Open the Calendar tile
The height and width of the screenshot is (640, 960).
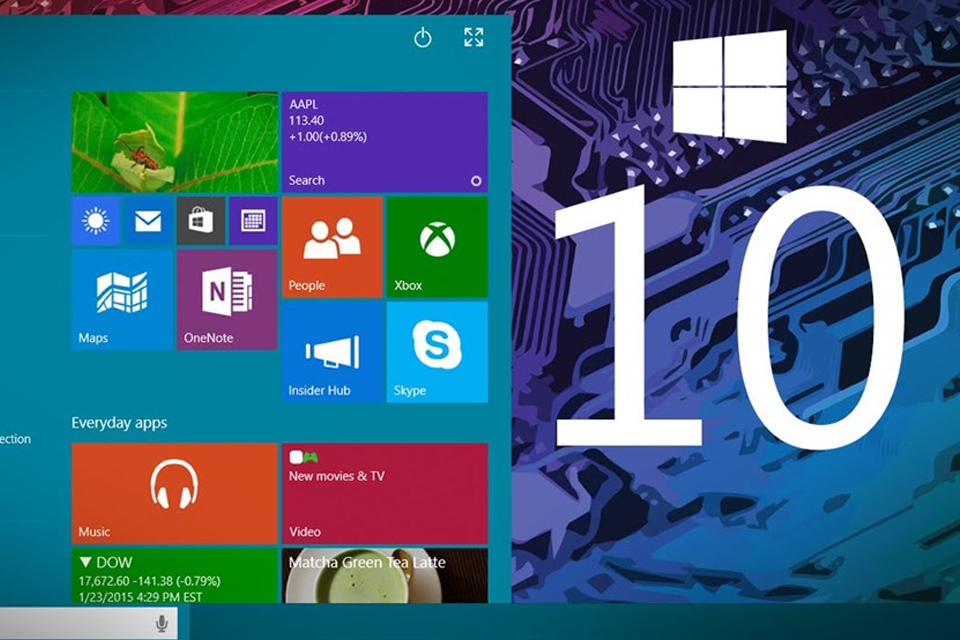pos(253,221)
